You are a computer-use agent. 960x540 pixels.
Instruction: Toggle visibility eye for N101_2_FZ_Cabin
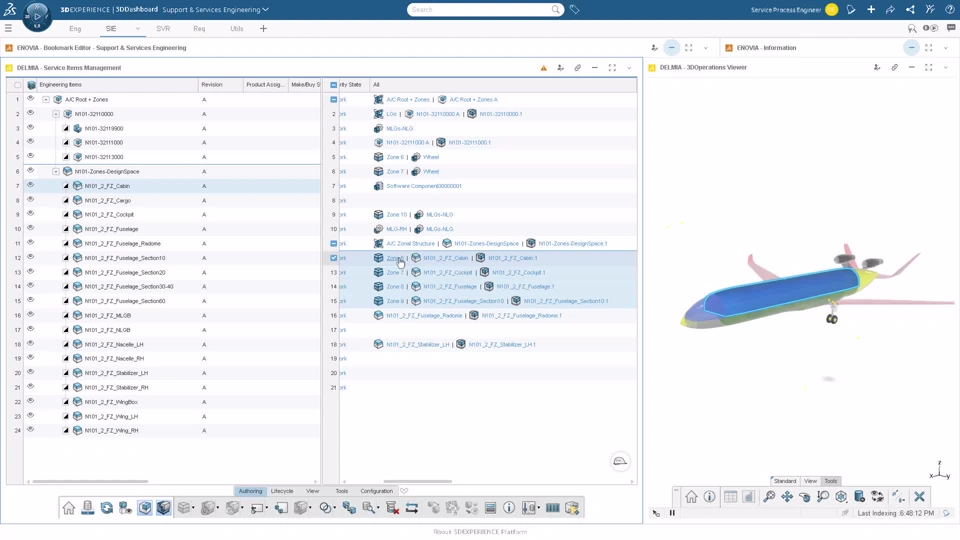click(30, 186)
